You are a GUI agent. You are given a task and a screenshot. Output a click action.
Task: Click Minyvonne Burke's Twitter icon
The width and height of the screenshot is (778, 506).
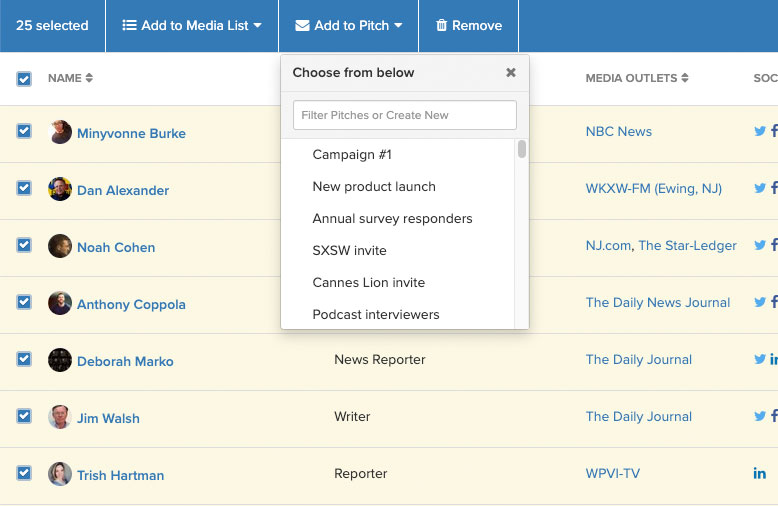(x=760, y=131)
